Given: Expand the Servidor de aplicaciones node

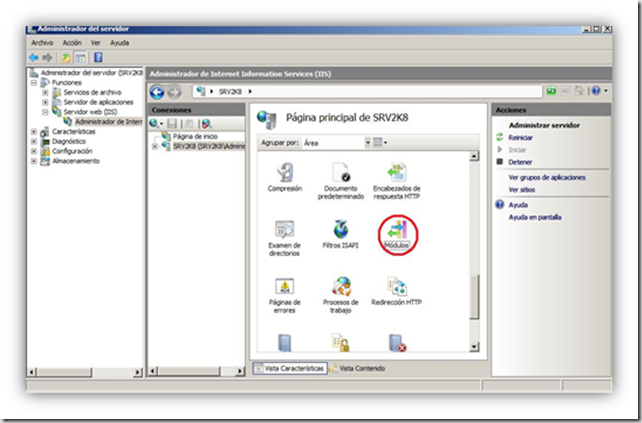Looking at the screenshot, I should click(45, 102).
